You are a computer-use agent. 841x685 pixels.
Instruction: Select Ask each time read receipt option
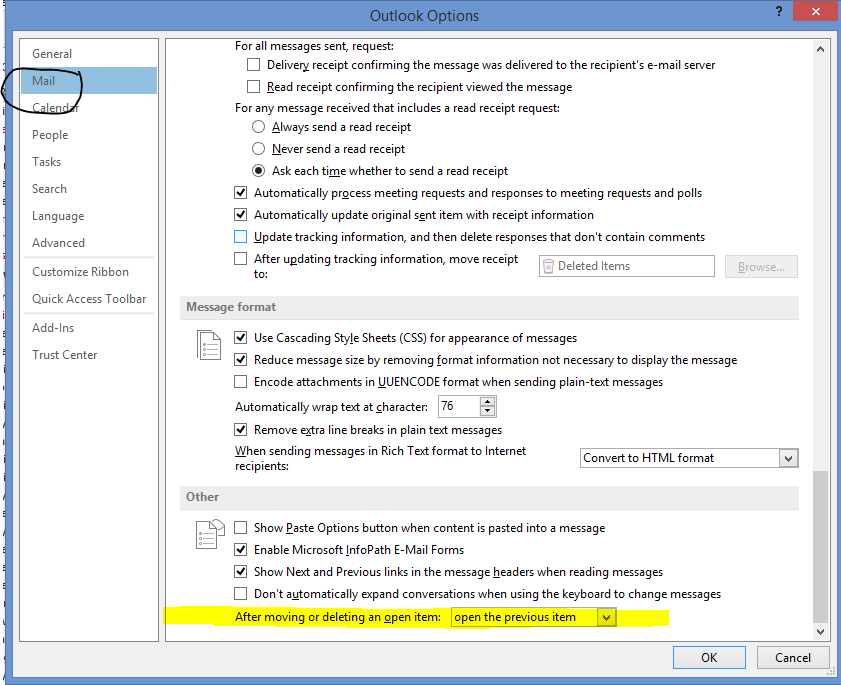[x=259, y=171]
